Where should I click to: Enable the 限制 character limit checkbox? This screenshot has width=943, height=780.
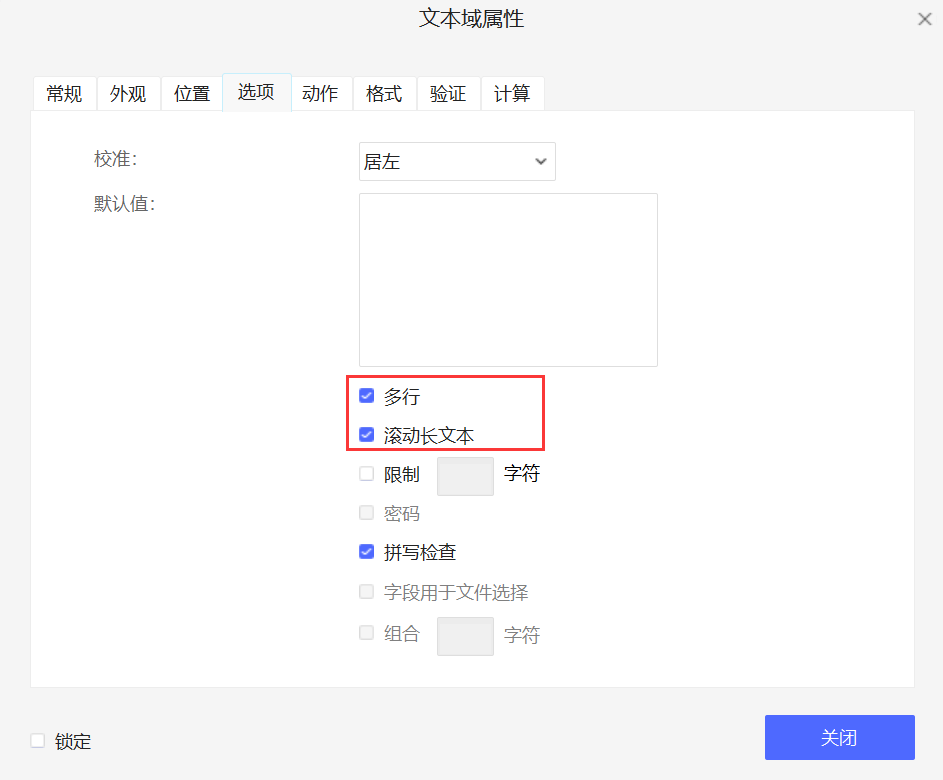coord(366,473)
